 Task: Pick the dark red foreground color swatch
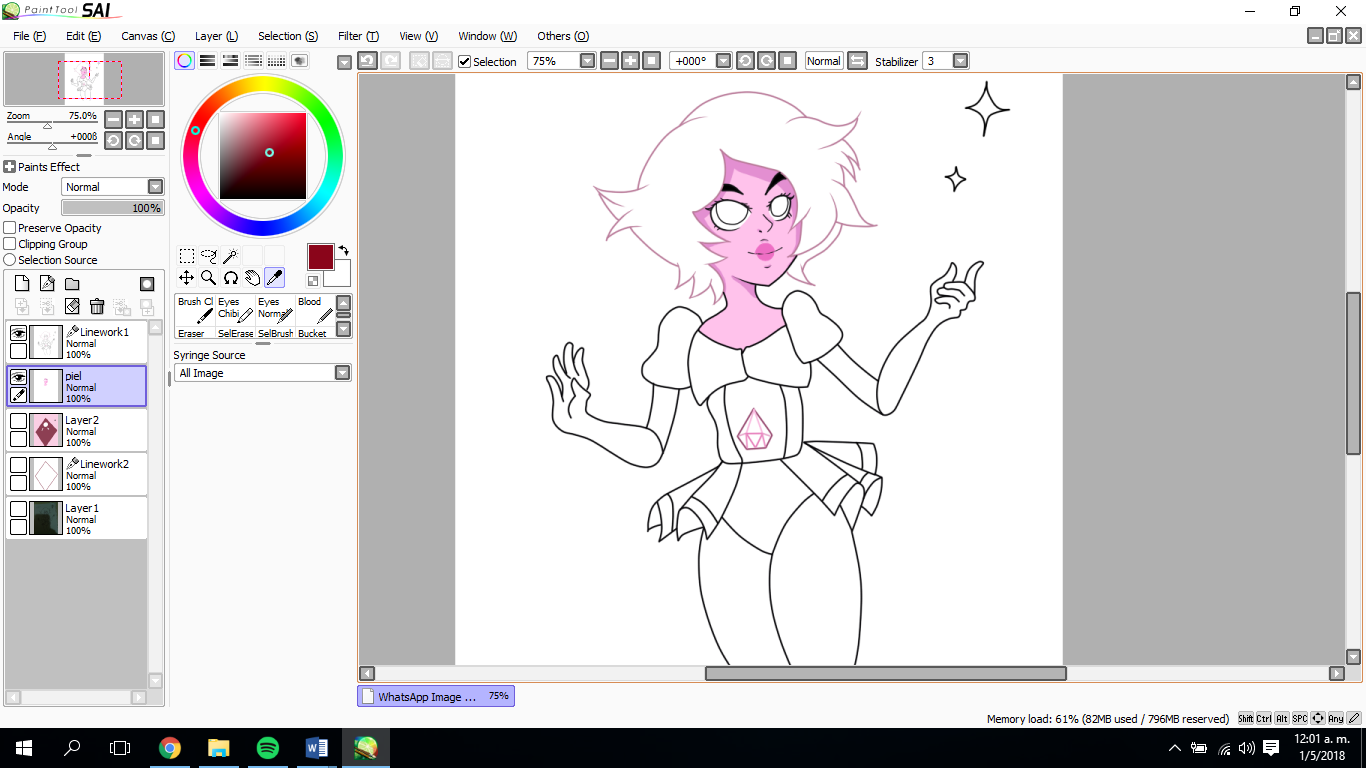[x=320, y=257]
